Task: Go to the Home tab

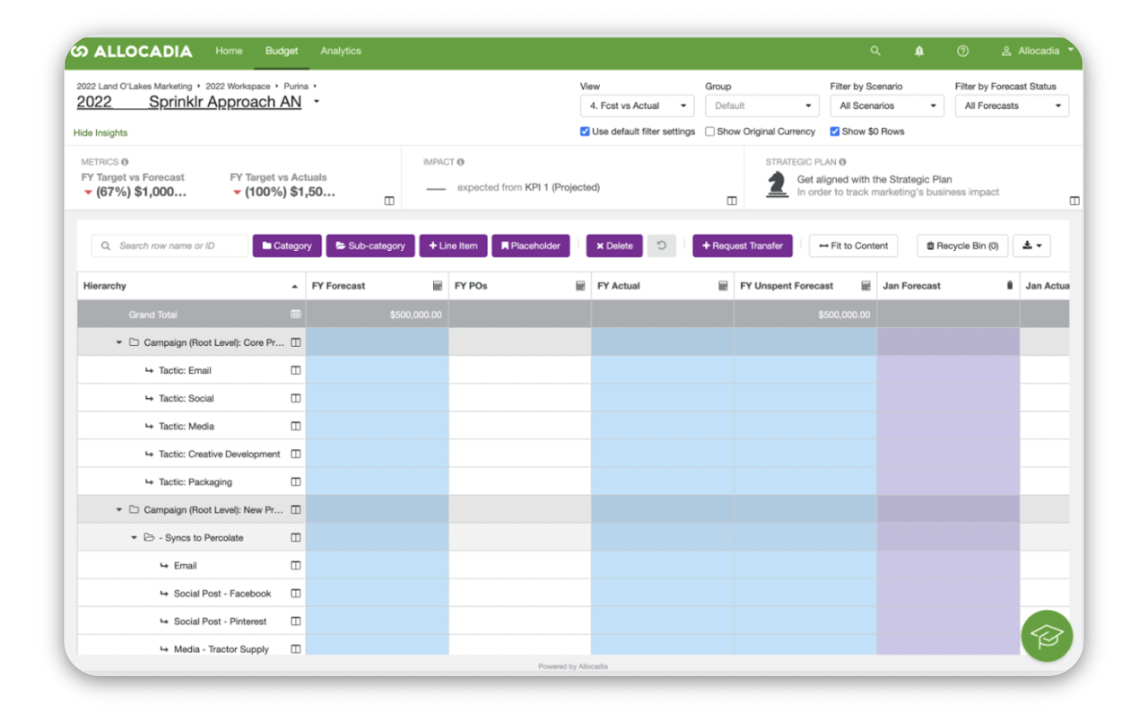Action: (x=229, y=51)
